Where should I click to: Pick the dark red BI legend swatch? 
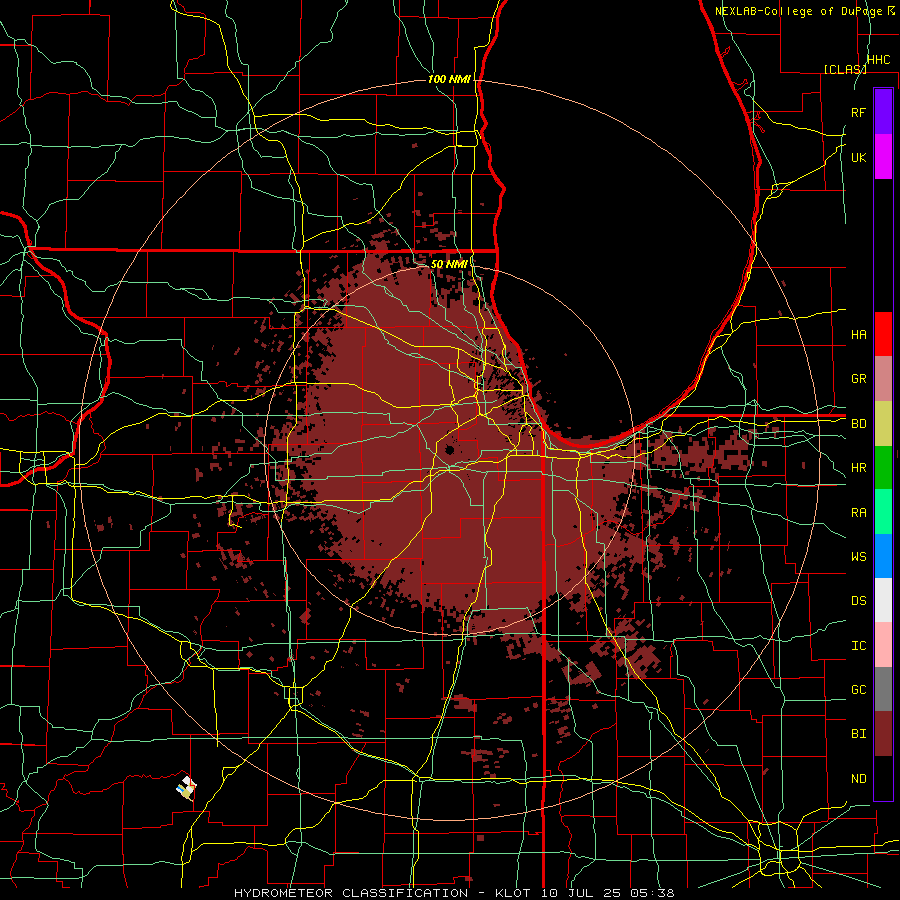click(883, 734)
